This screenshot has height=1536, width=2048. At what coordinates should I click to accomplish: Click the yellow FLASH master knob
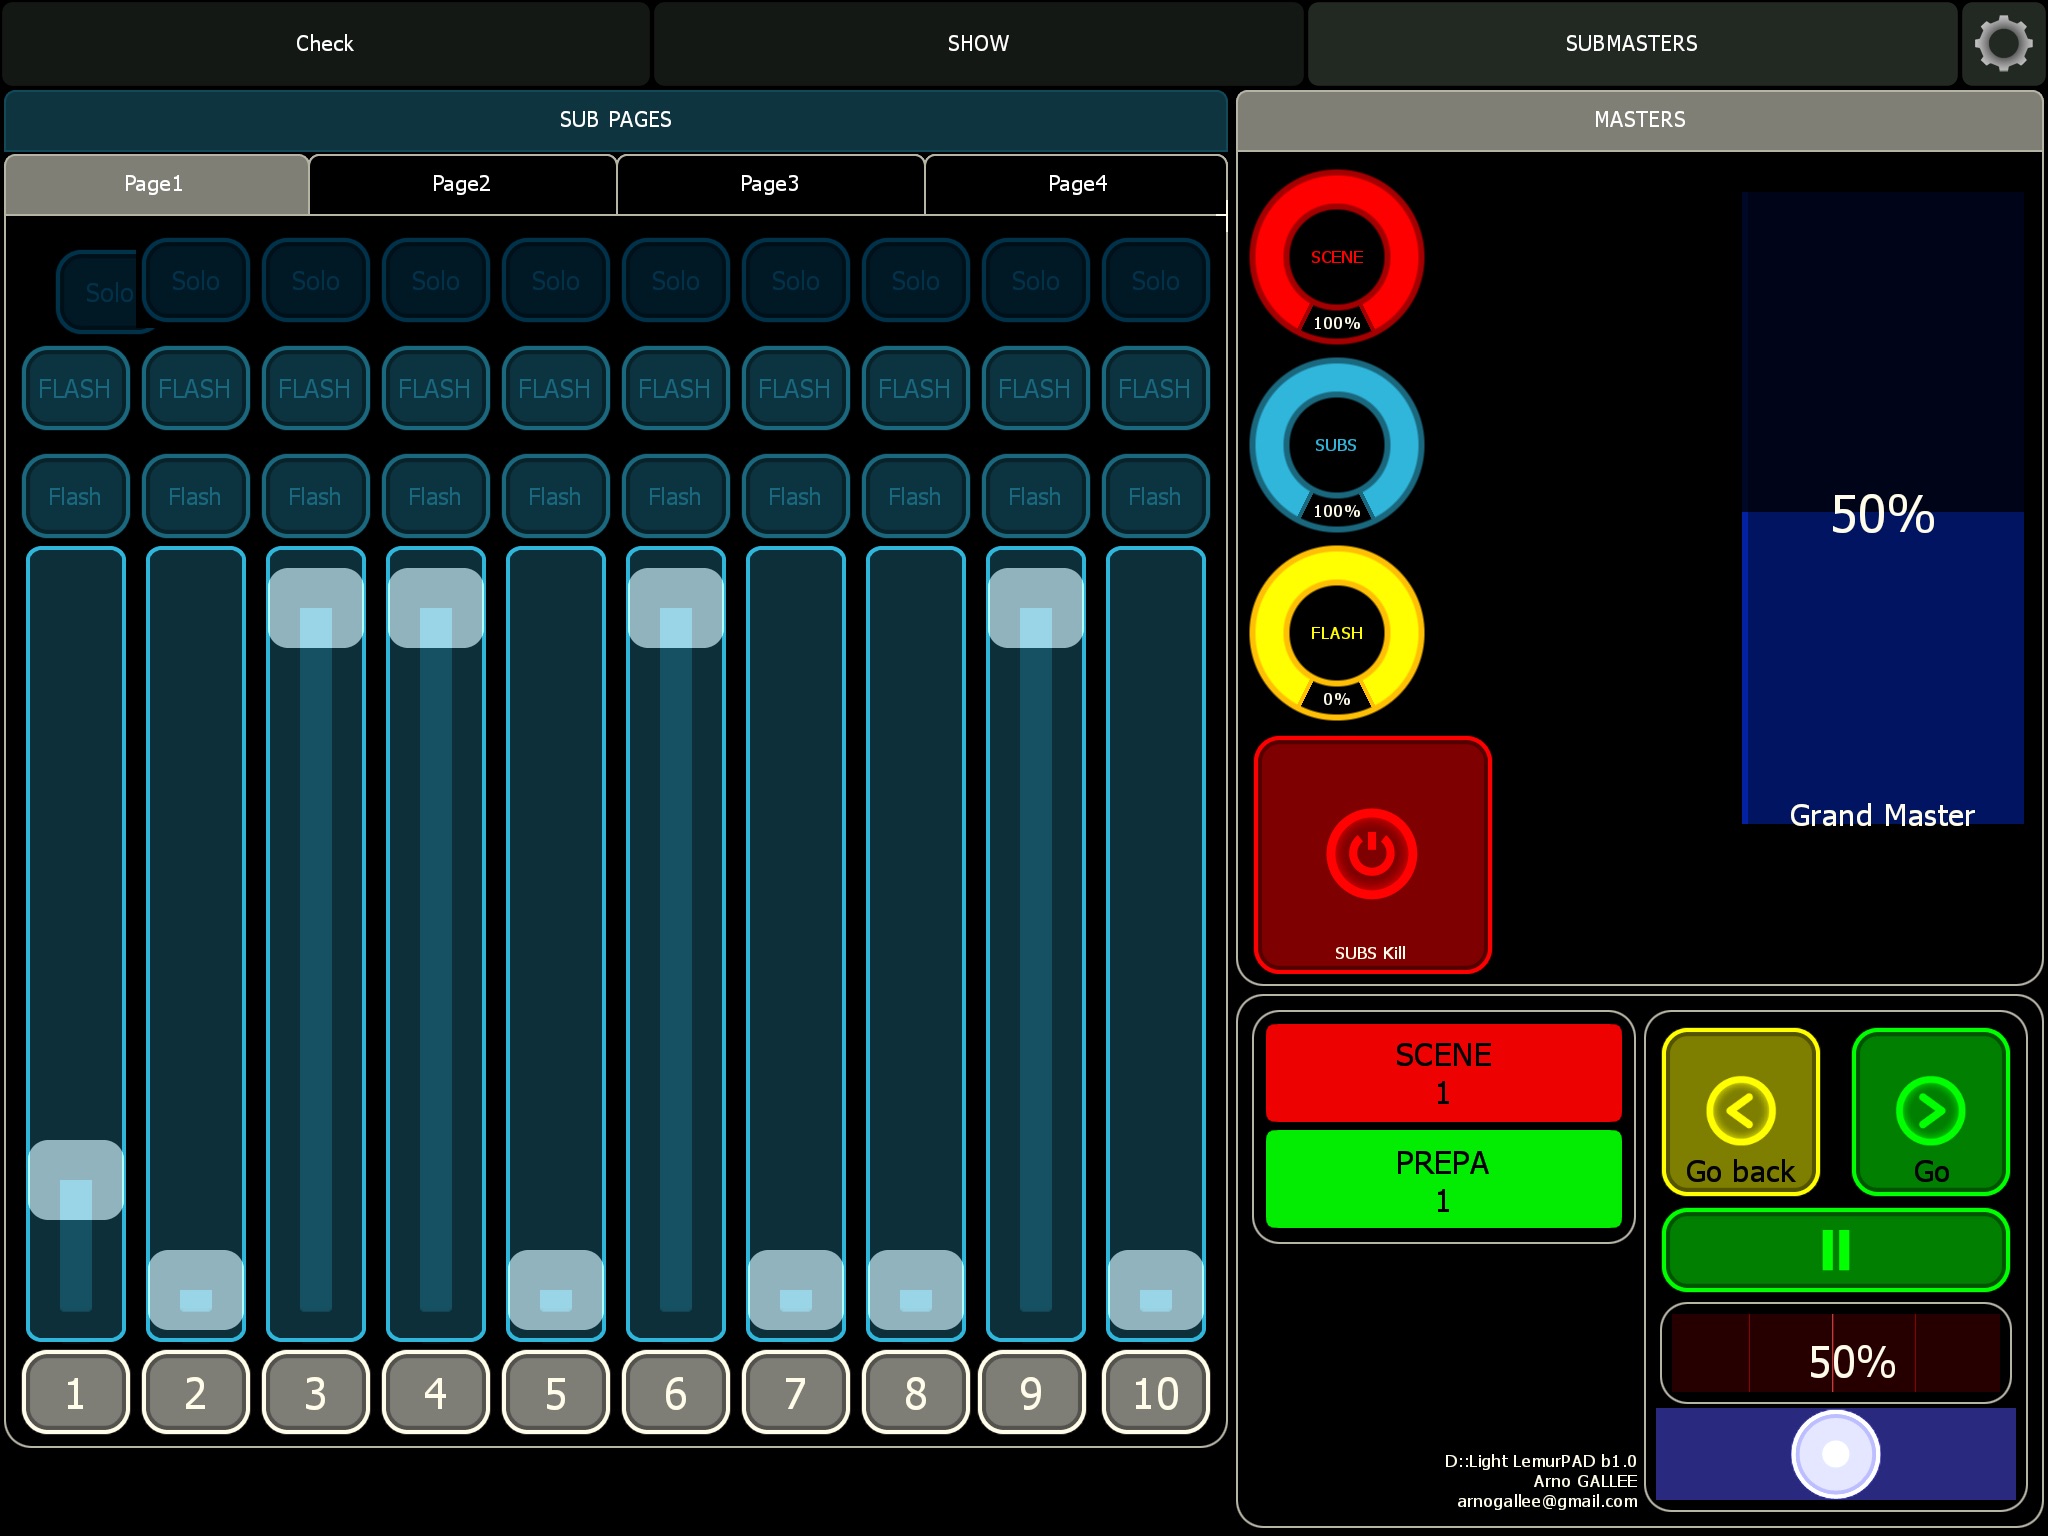coord(1336,633)
